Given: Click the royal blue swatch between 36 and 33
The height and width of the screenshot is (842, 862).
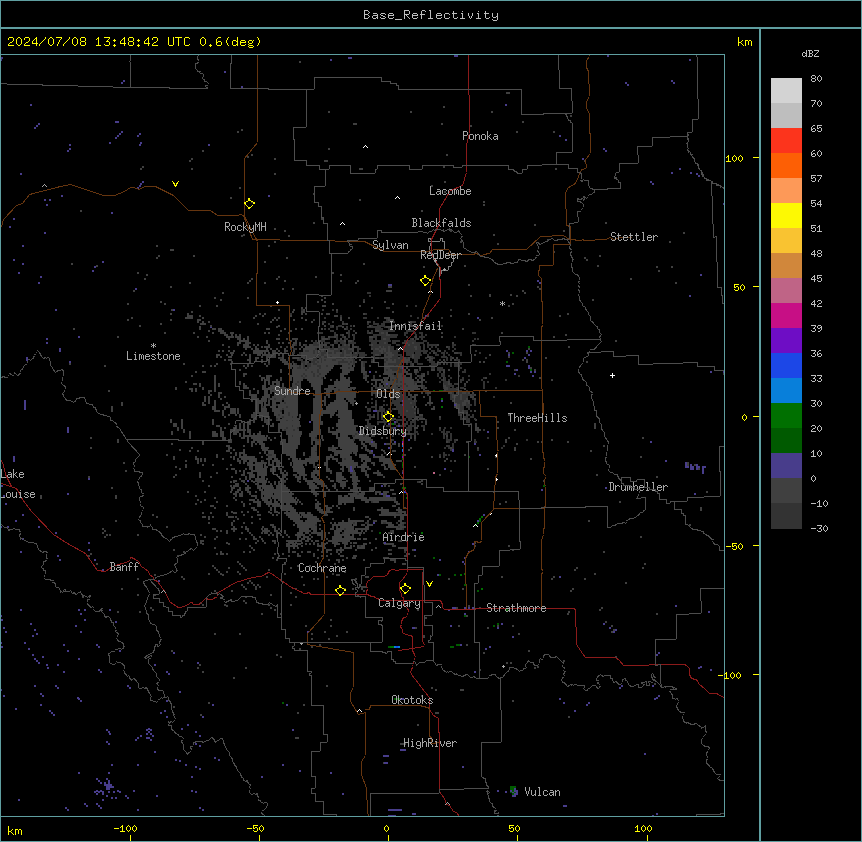Looking at the screenshot, I should coord(786,365).
